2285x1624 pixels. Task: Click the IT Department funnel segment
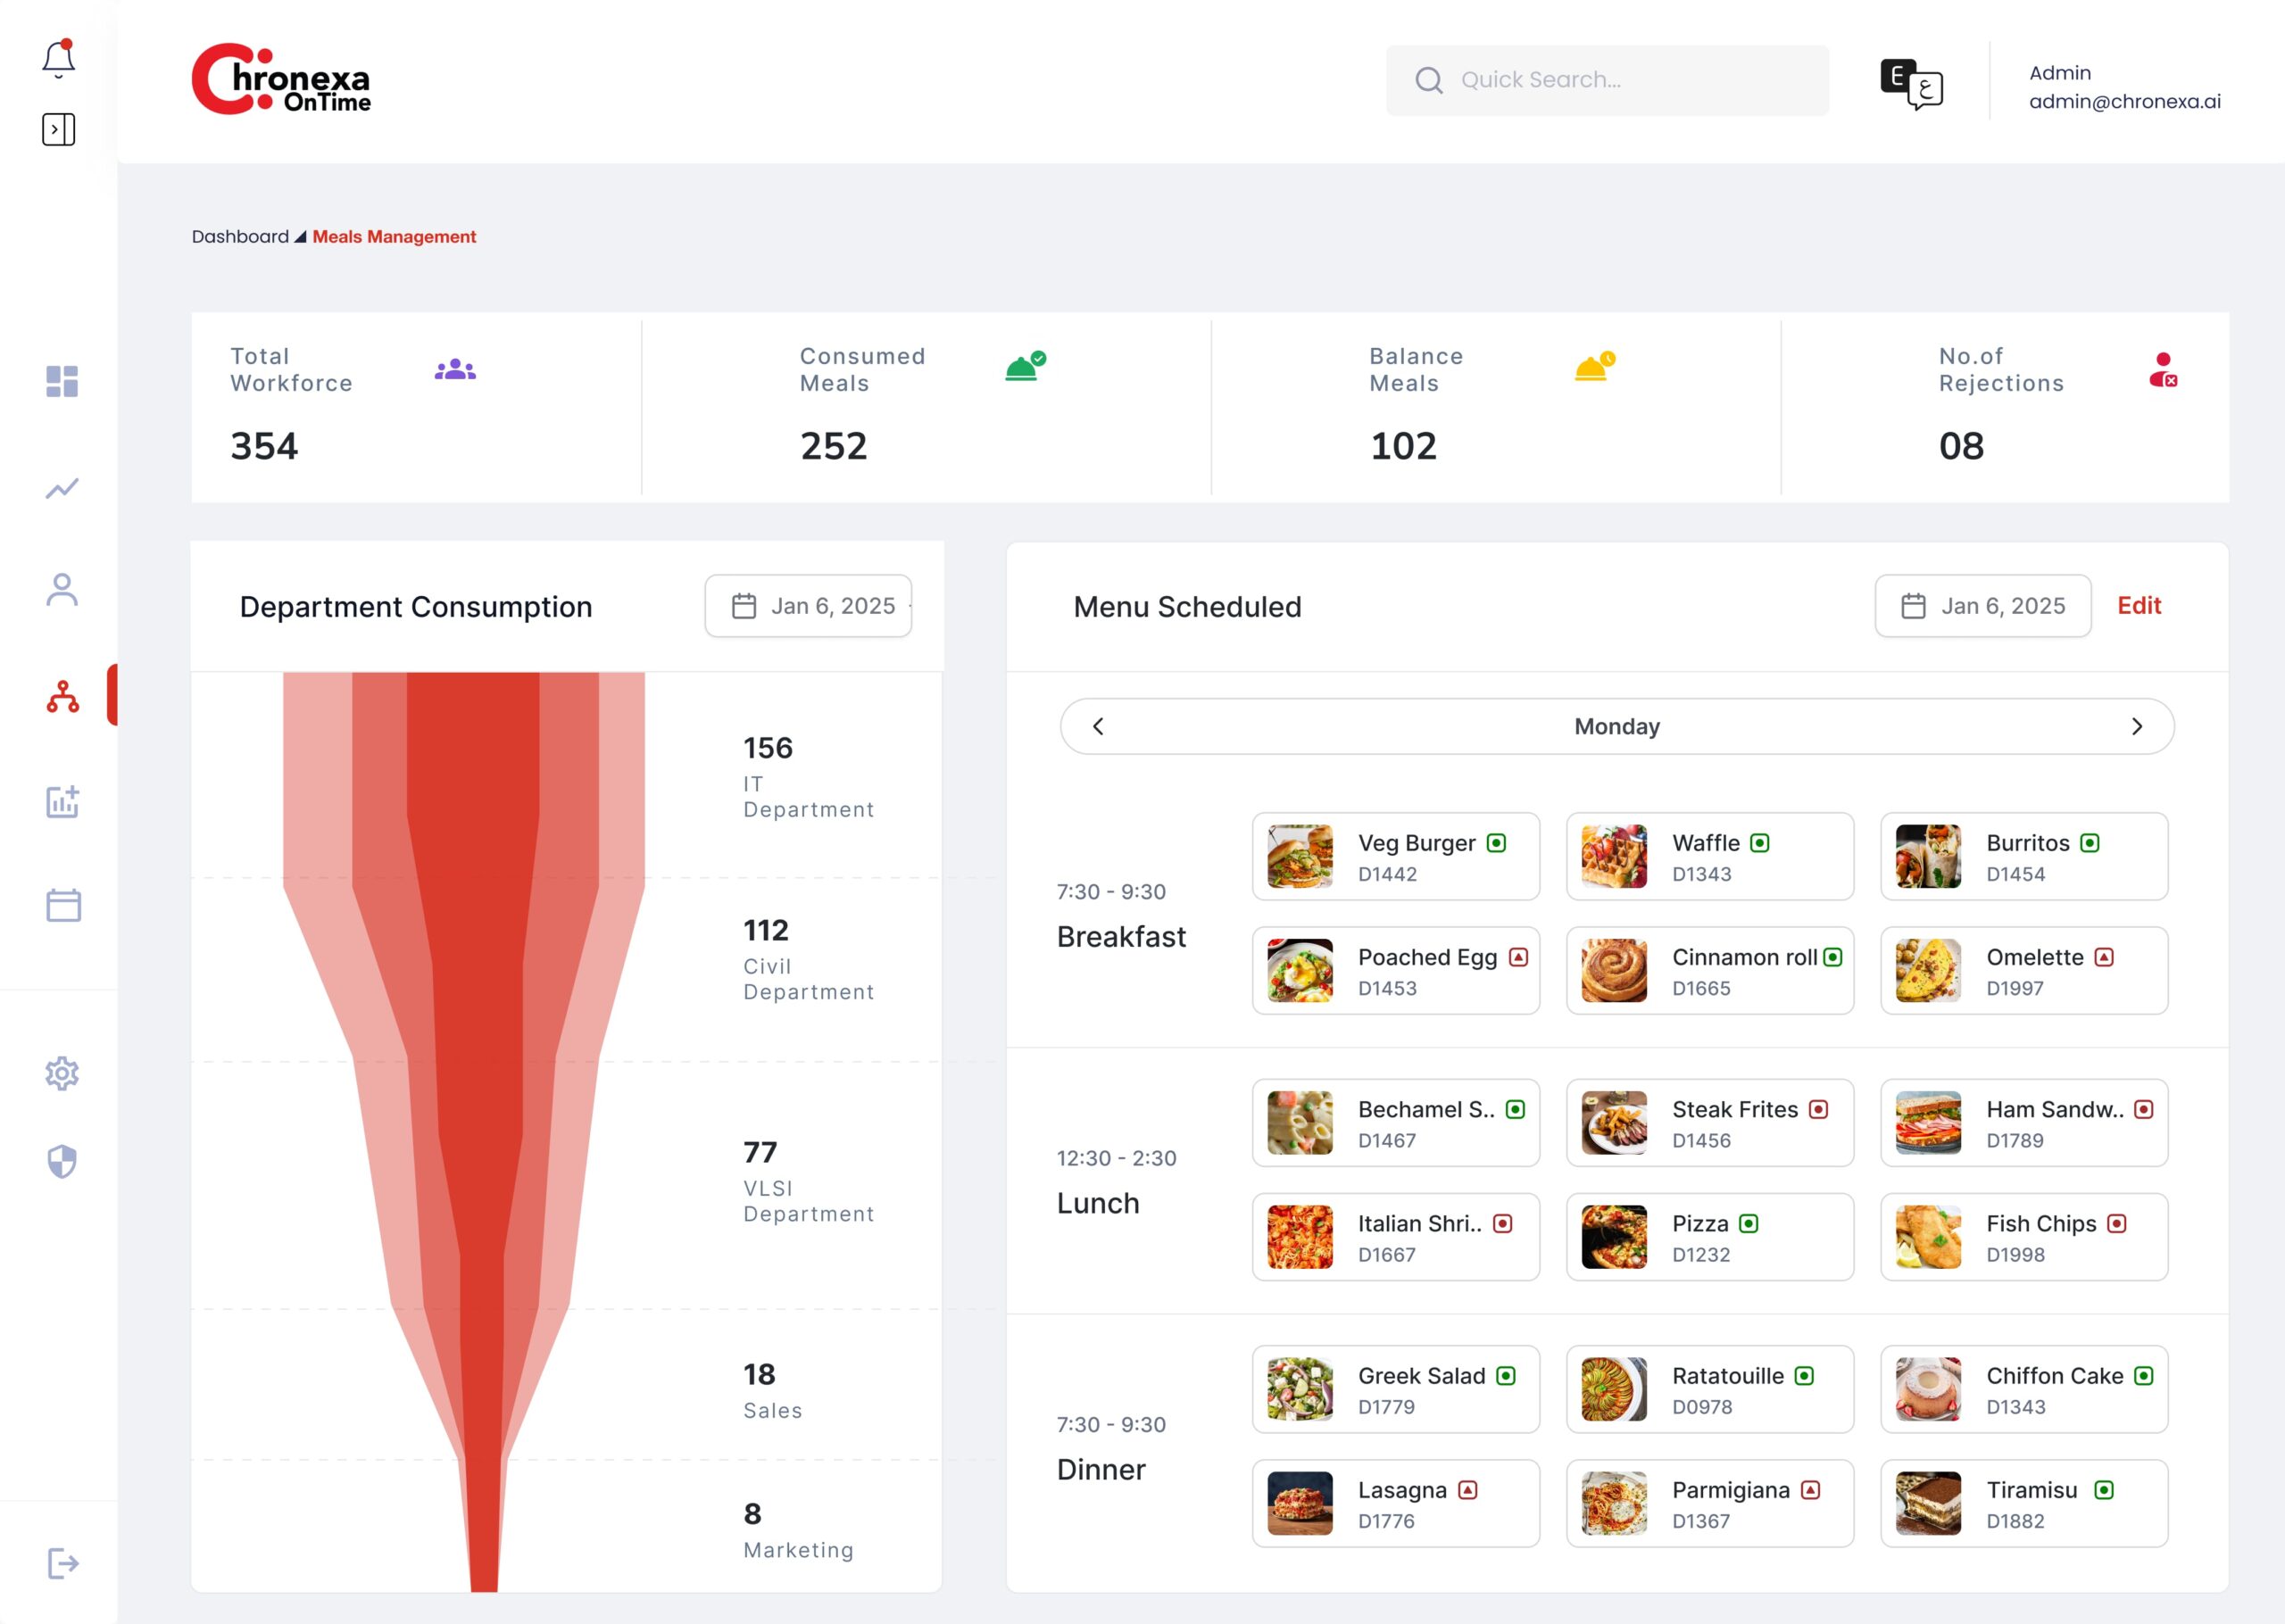pos(463,775)
